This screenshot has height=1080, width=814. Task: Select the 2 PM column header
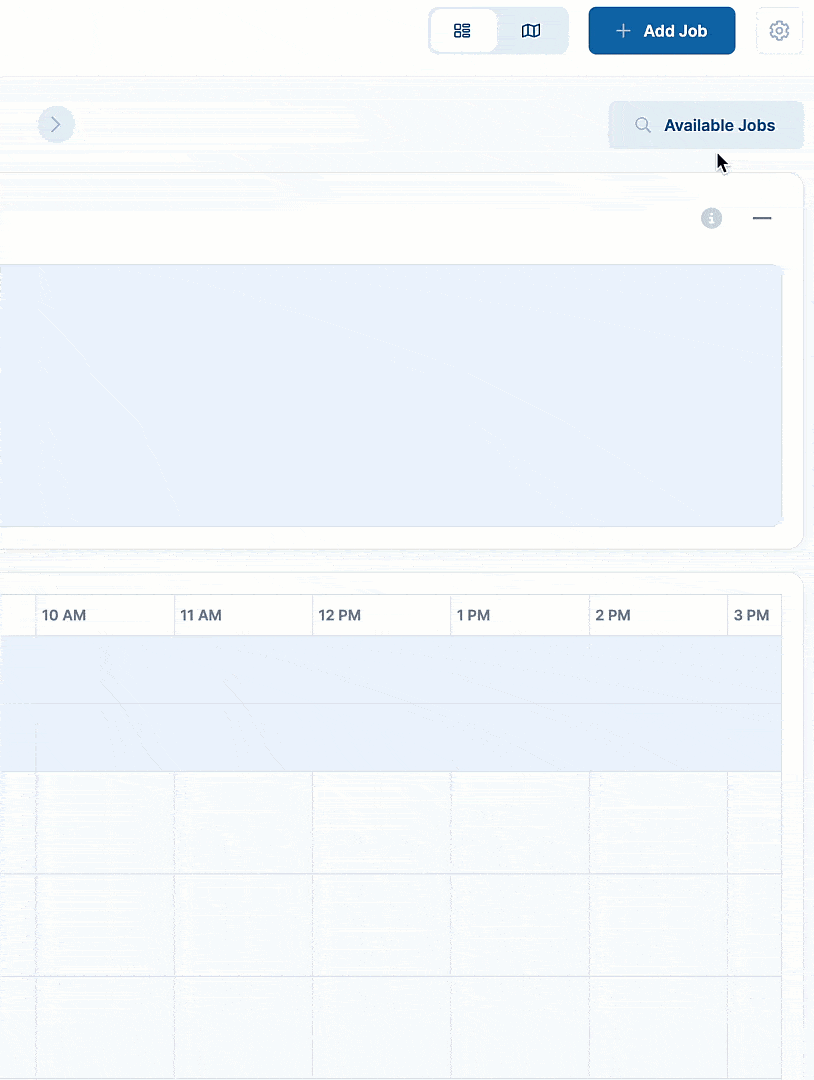657,615
